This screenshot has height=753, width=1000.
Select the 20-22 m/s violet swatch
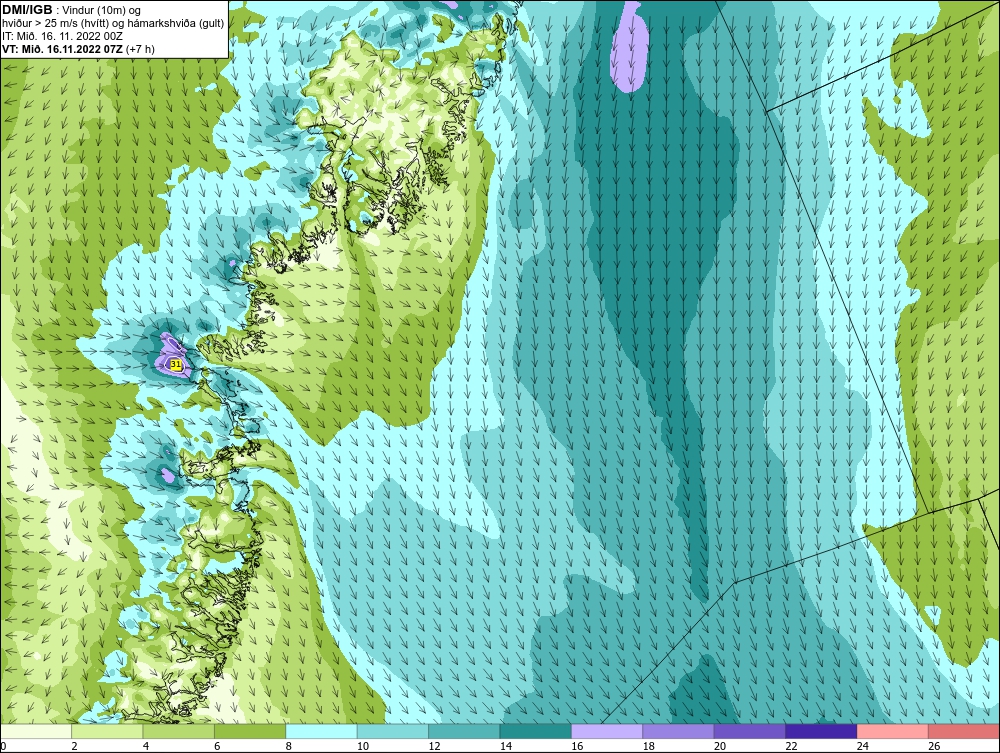tap(750, 731)
